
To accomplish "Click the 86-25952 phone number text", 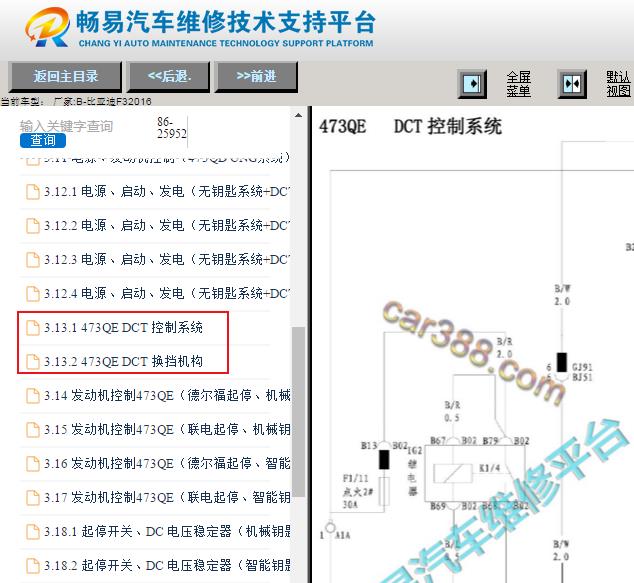I will (x=172, y=128).
